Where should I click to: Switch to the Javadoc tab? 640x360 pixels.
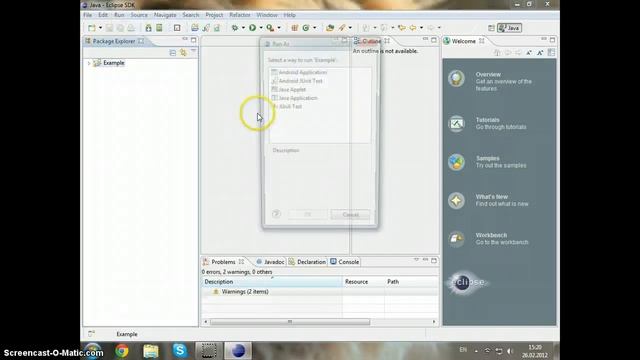[270, 262]
